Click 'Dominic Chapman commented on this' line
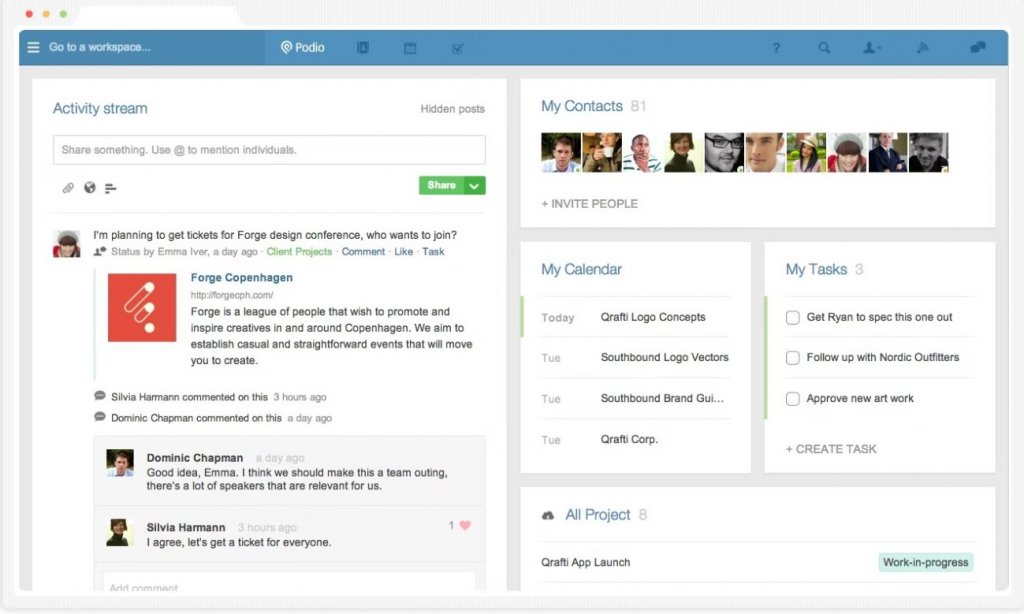The image size is (1024, 614). 197,418
